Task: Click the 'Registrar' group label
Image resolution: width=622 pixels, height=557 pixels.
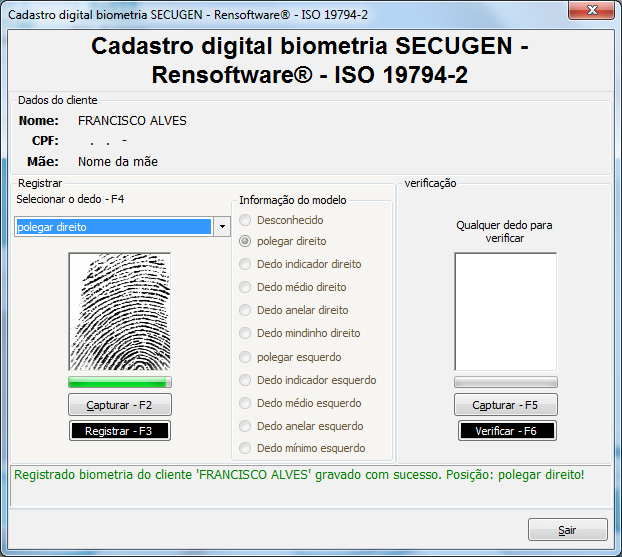Action: click(x=40, y=183)
